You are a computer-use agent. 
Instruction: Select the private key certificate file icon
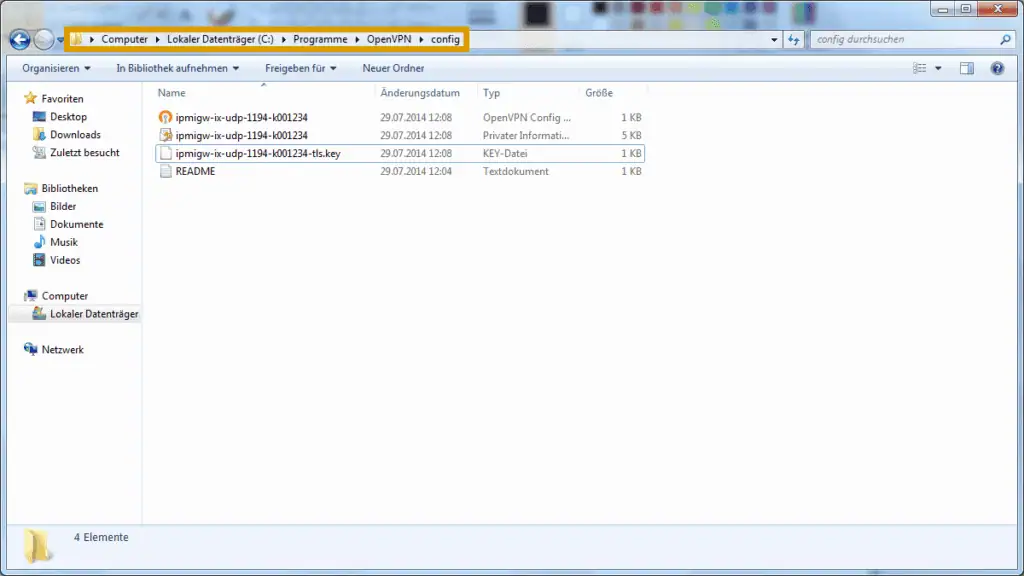coord(166,135)
